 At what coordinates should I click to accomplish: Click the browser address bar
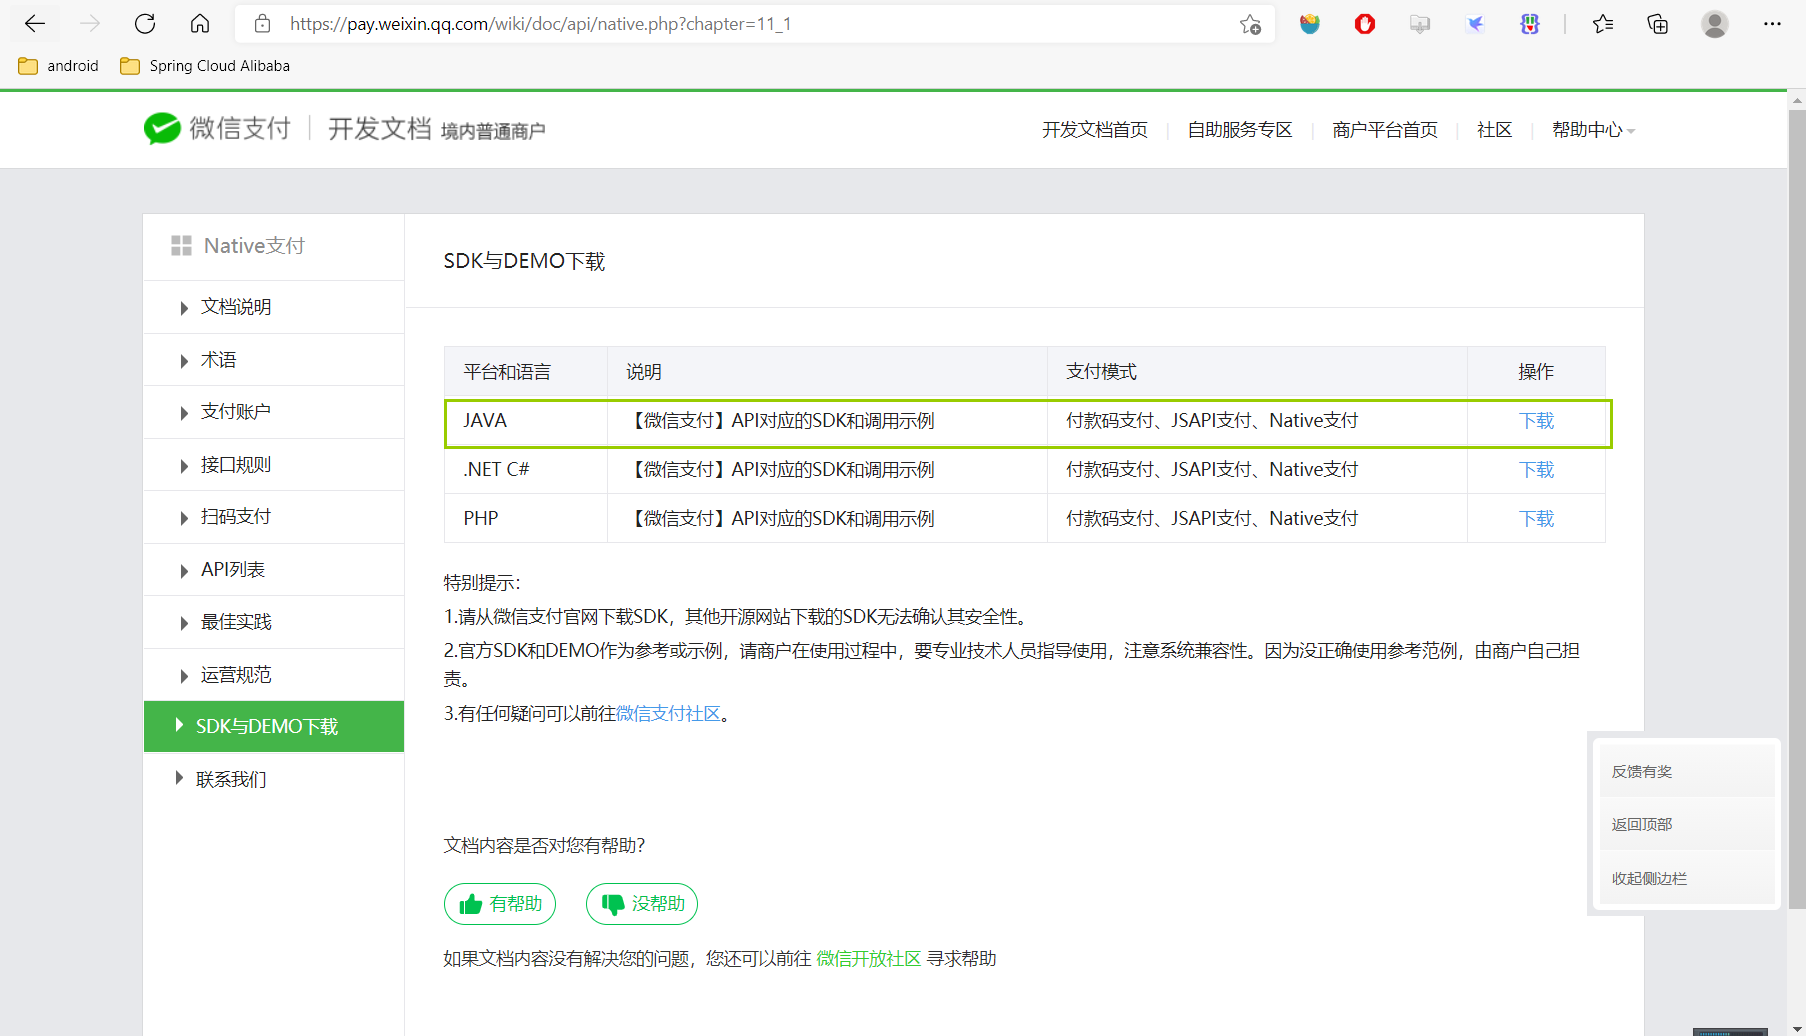click(x=700, y=23)
